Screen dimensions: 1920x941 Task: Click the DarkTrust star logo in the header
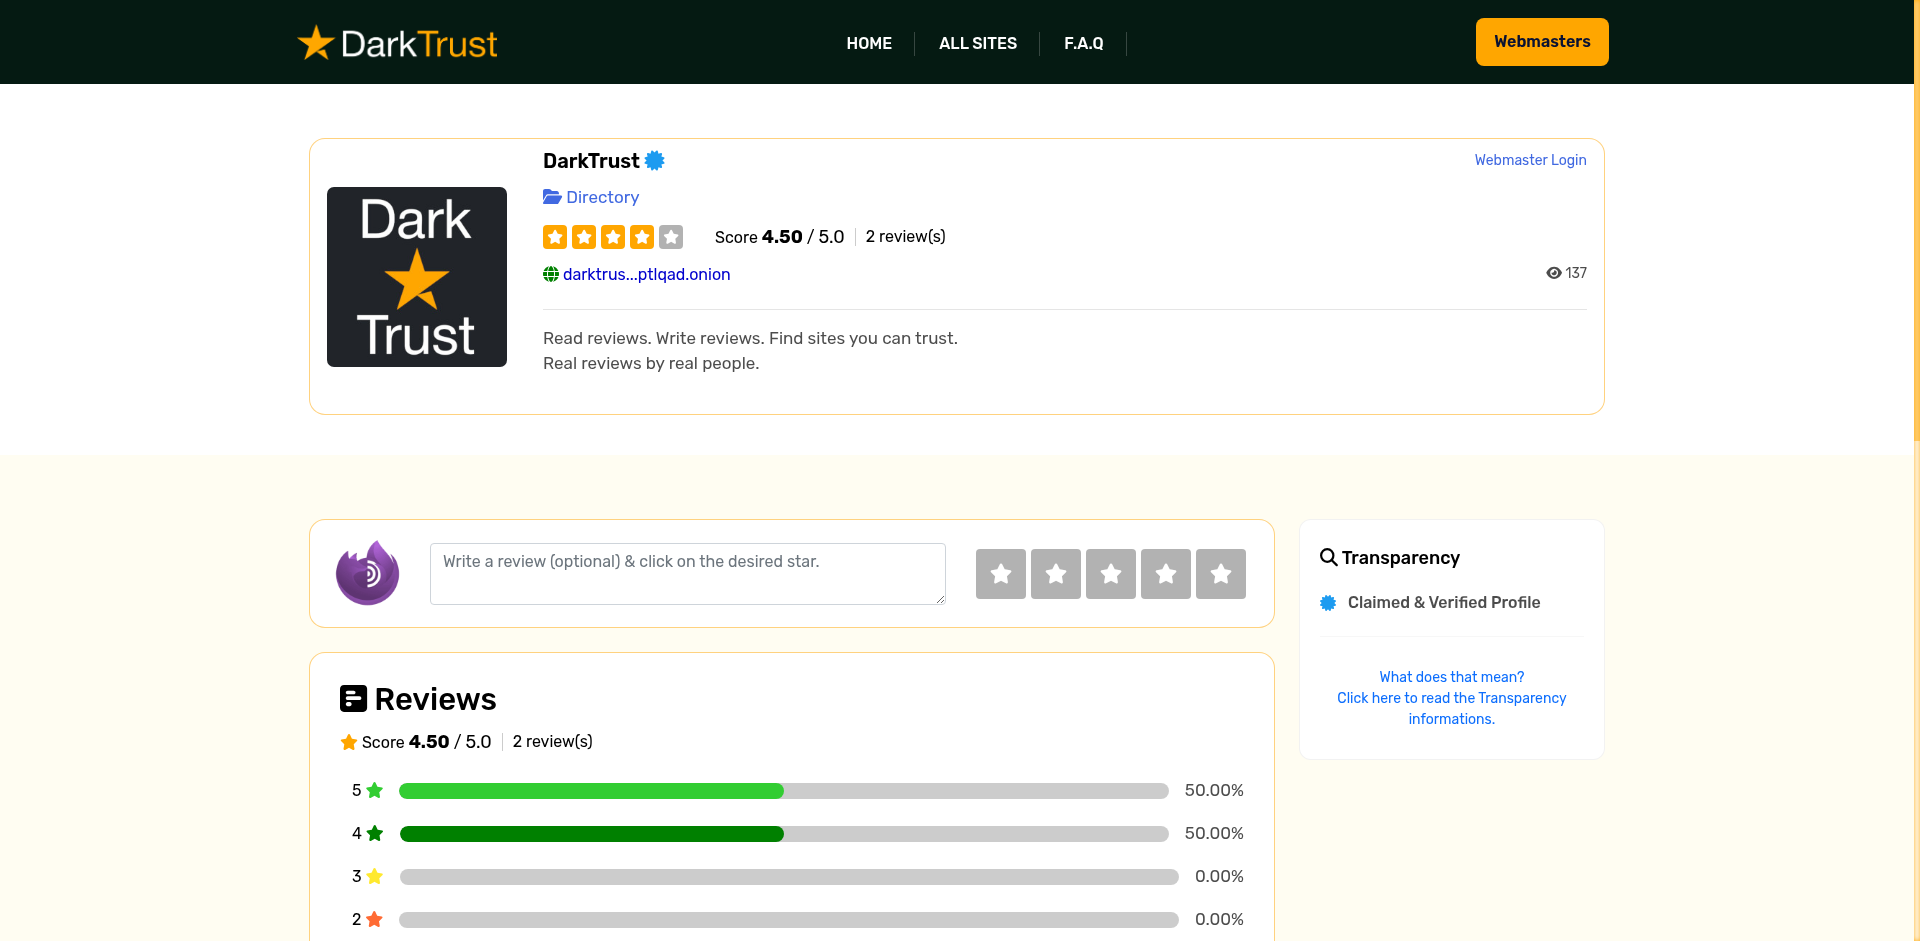313,42
